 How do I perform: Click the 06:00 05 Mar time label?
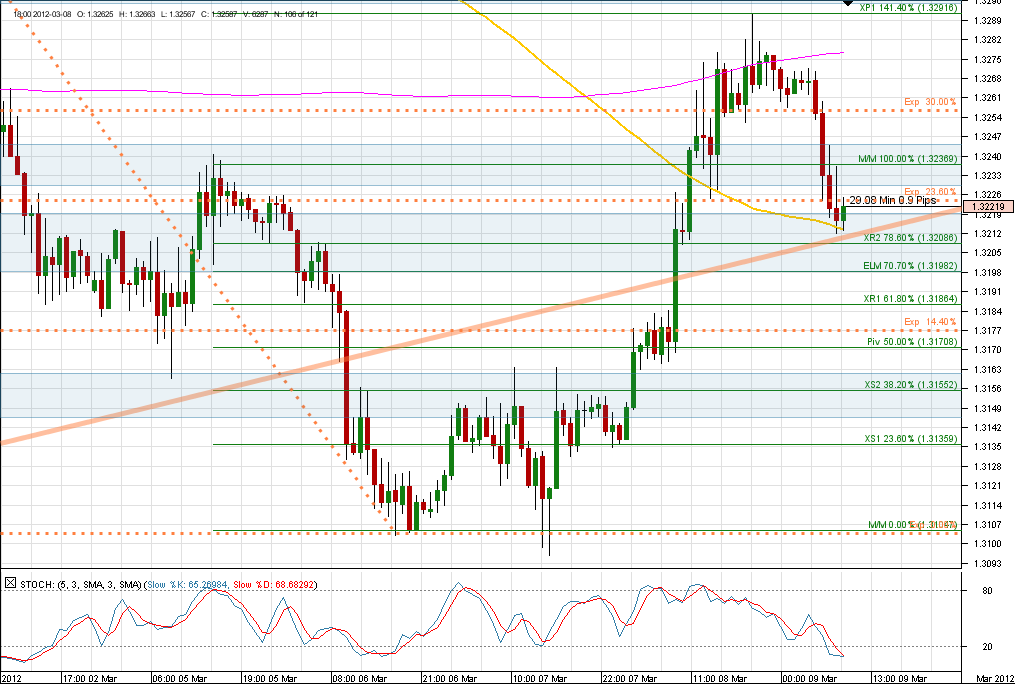click(x=179, y=678)
